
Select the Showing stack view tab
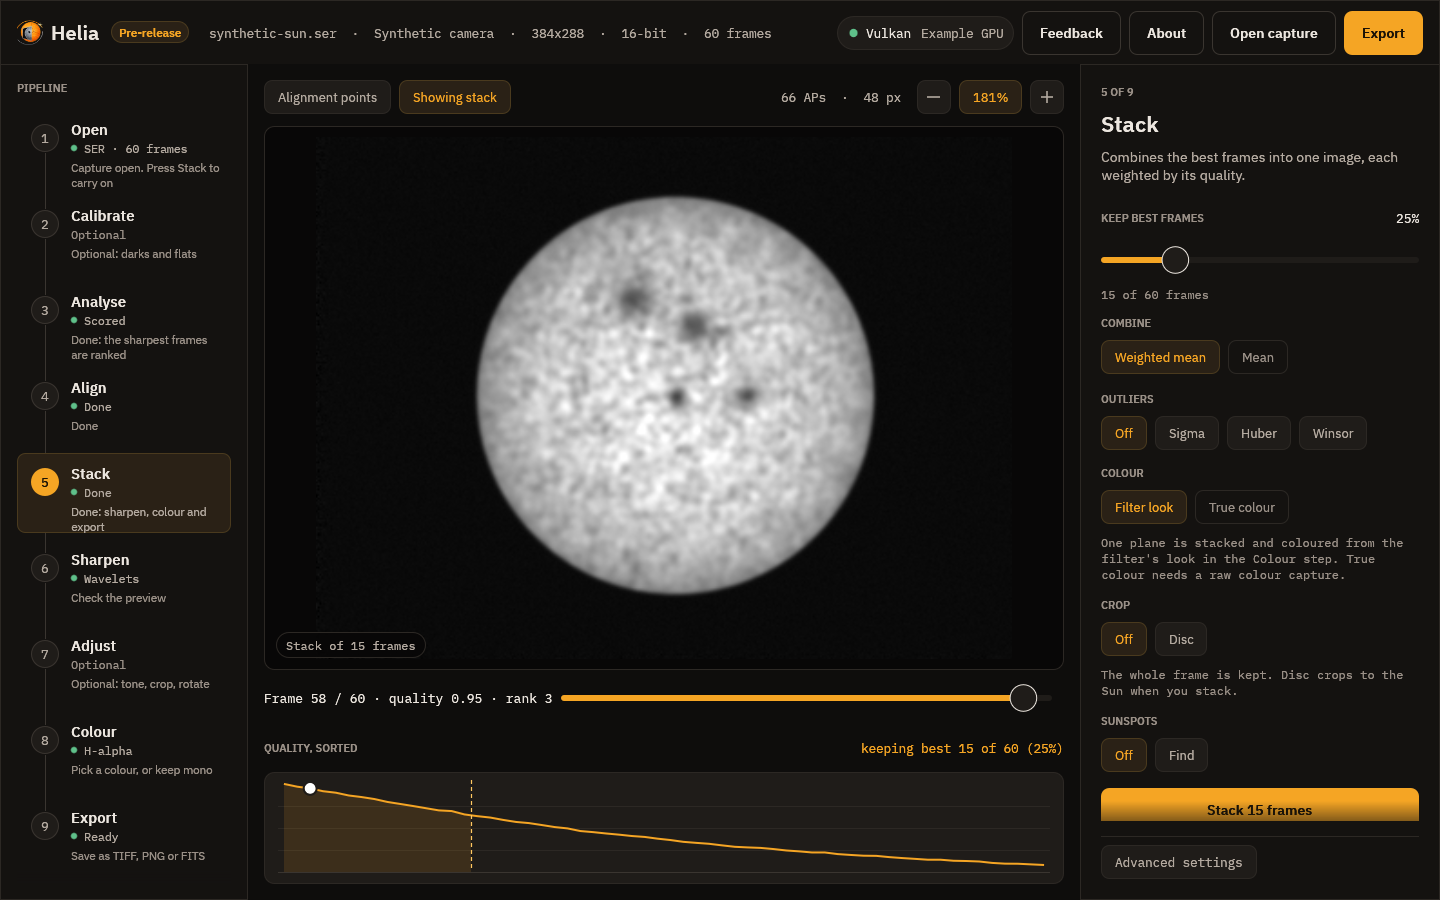pos(454,97)
